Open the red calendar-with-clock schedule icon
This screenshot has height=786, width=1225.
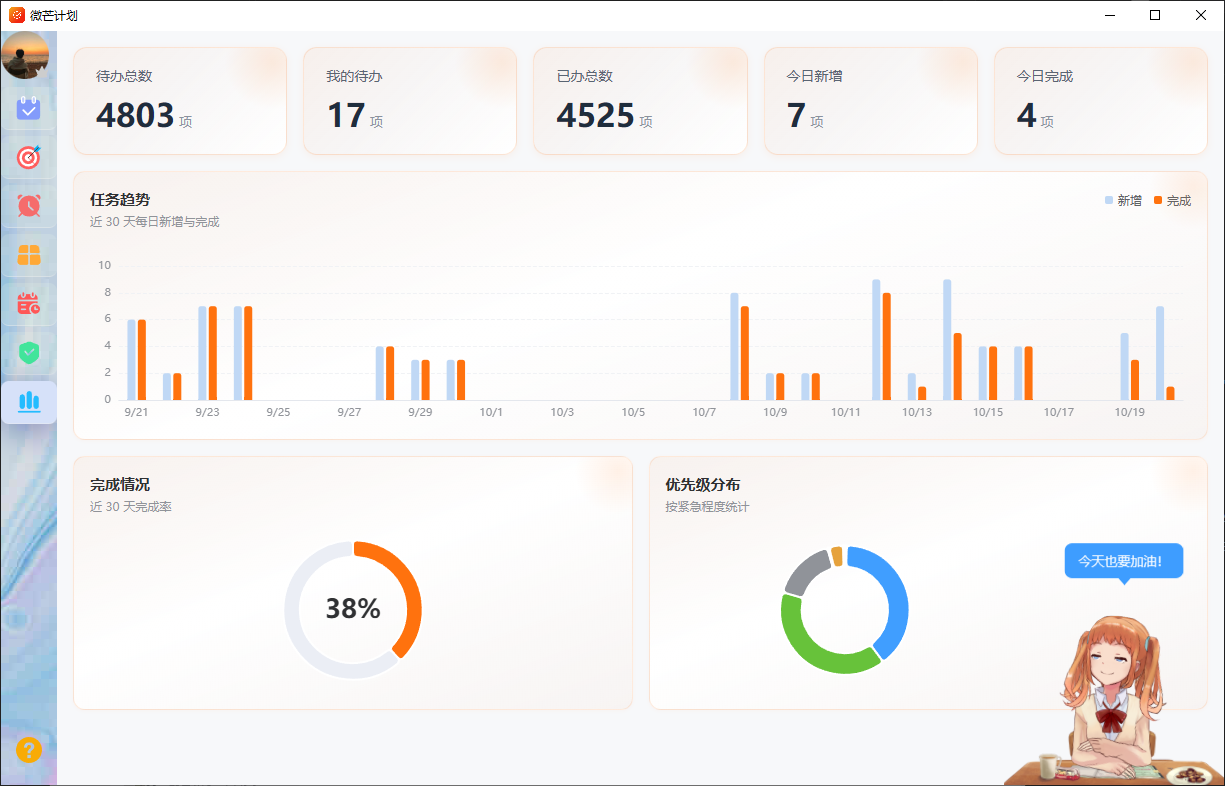click(x=29, y=304)
